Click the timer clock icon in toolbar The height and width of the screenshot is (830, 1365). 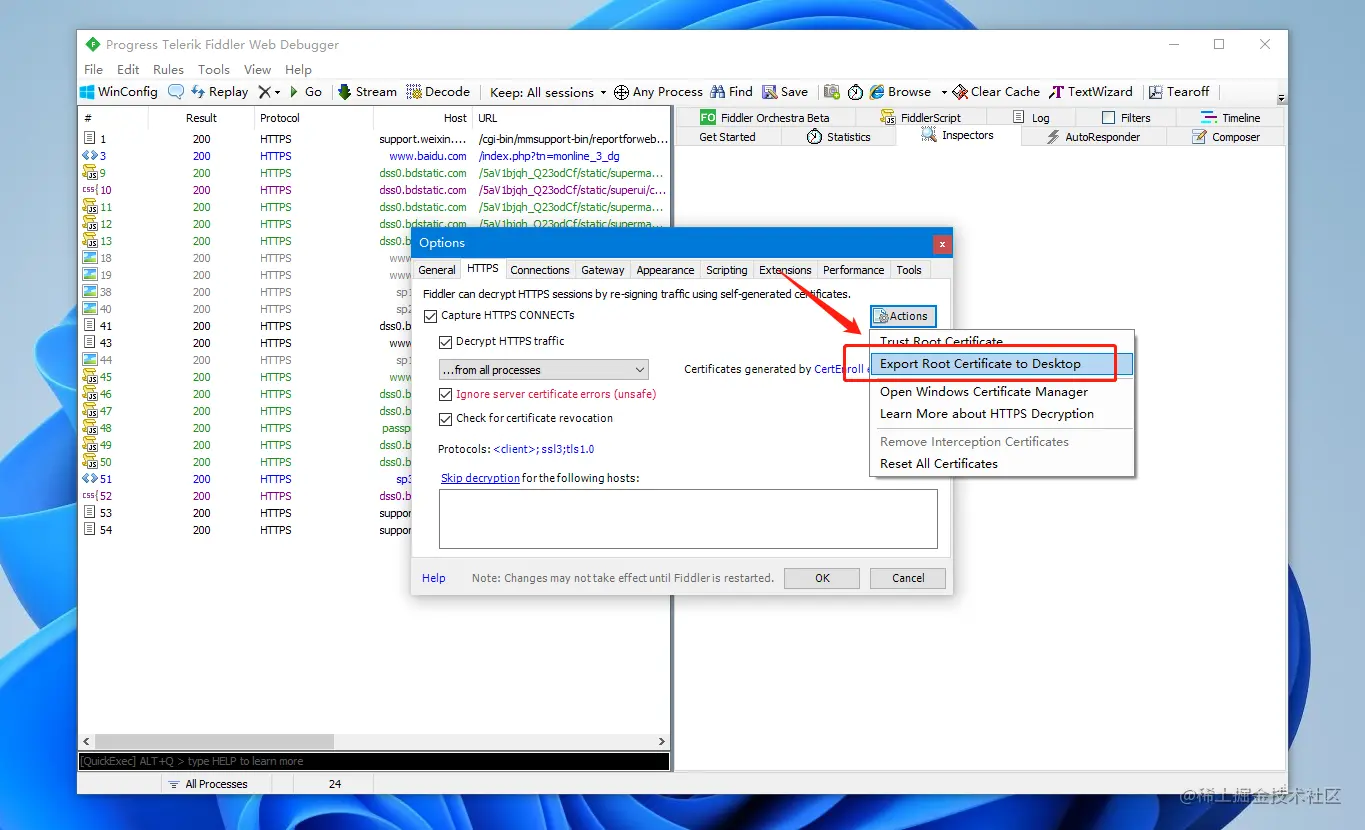tap(856, 91)
